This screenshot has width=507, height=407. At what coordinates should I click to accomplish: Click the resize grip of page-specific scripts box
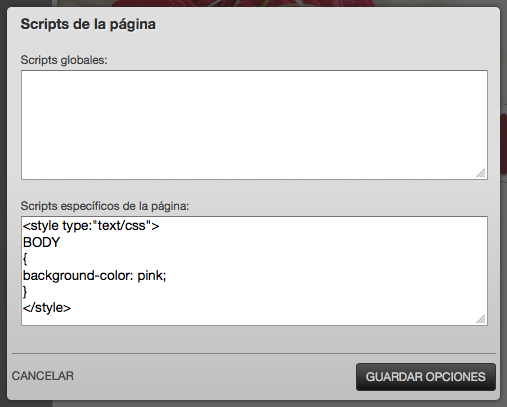481,319
